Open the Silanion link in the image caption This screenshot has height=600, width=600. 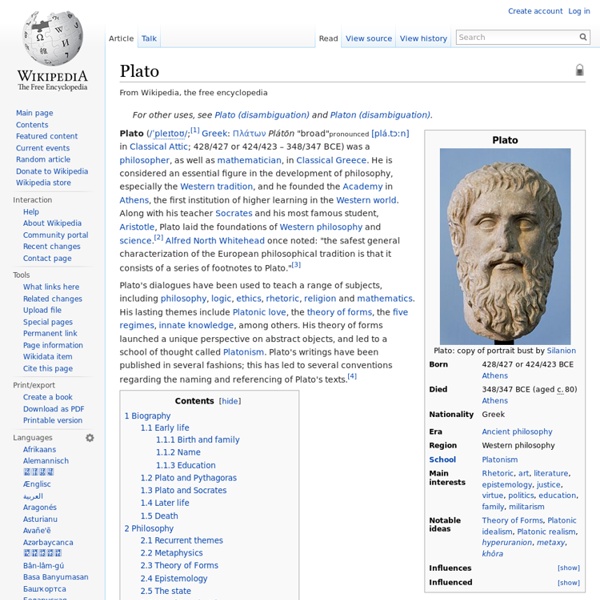pos(561,351)
